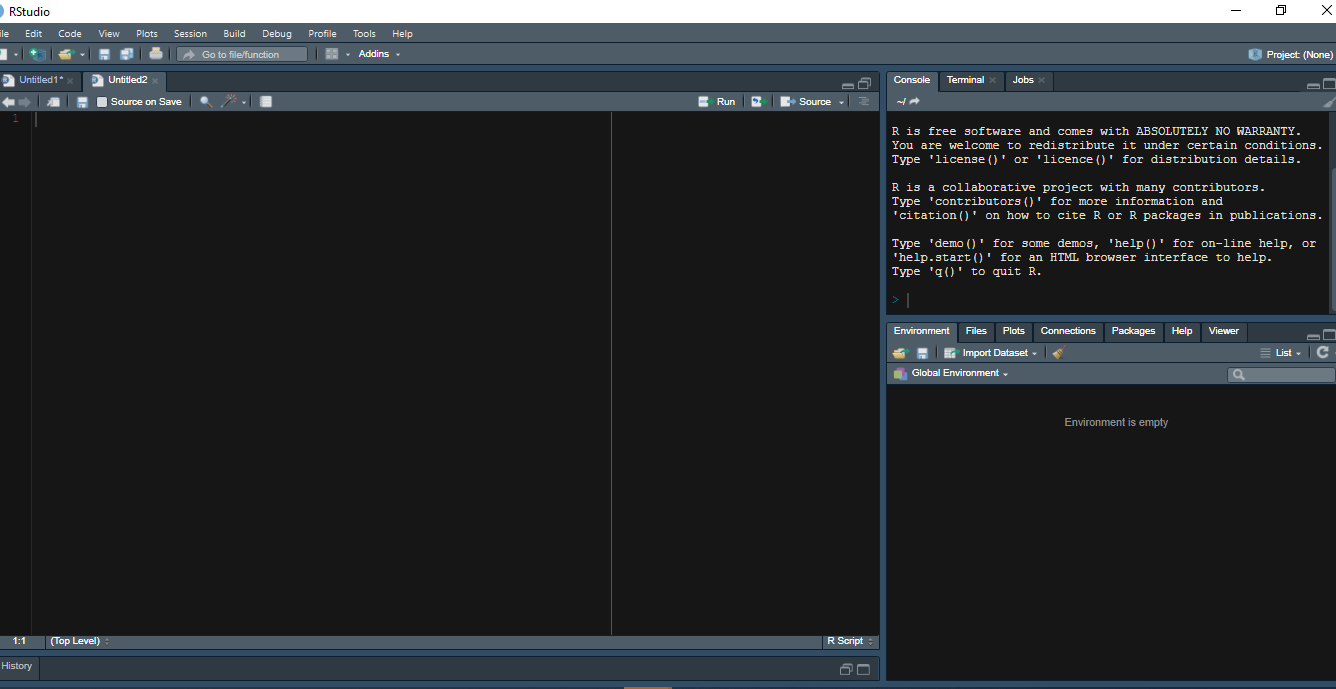Close the Terminal tab
Viewport: 1336px width, 689px height.
[993, 80]
